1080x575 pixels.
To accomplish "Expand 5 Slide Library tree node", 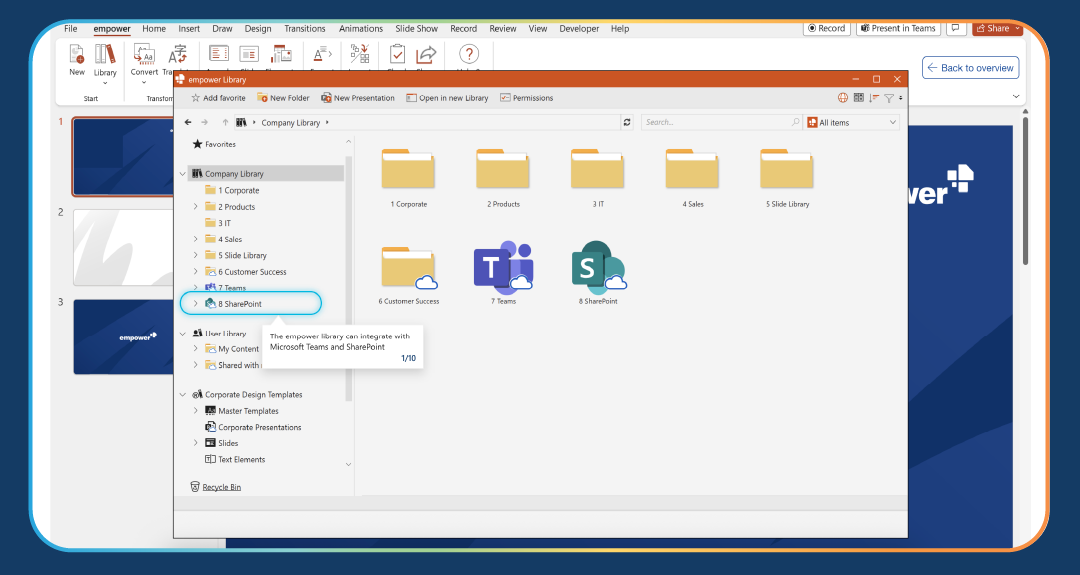I will pyautogui.click(x=196, y=255).
